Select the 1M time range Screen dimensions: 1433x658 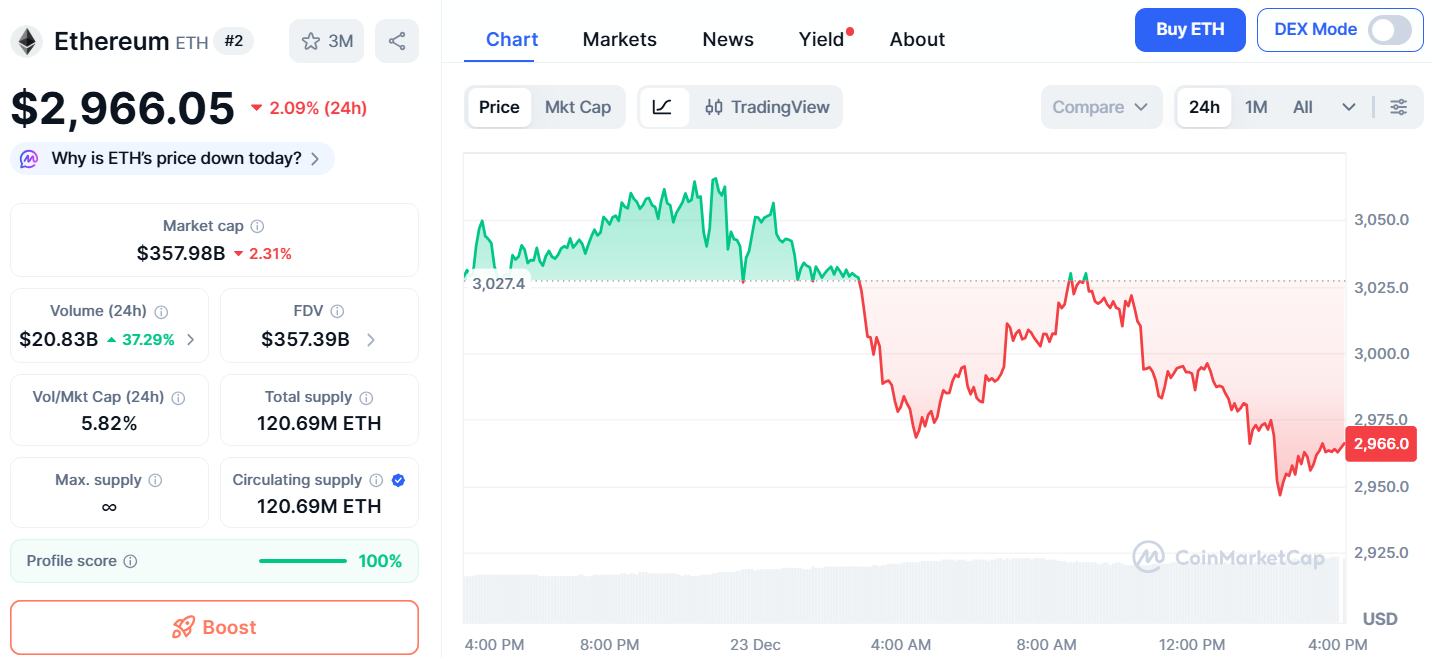click(x=1256, y=107)
